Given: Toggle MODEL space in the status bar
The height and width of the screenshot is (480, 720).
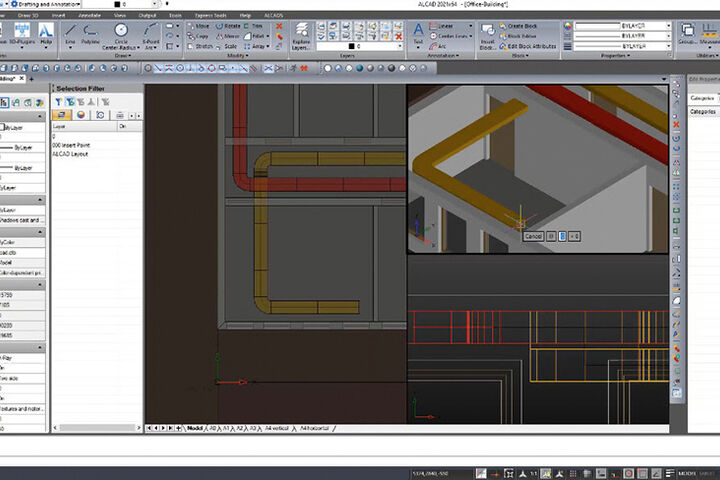Looking at the screenshot, I should (x=687, y=474).
